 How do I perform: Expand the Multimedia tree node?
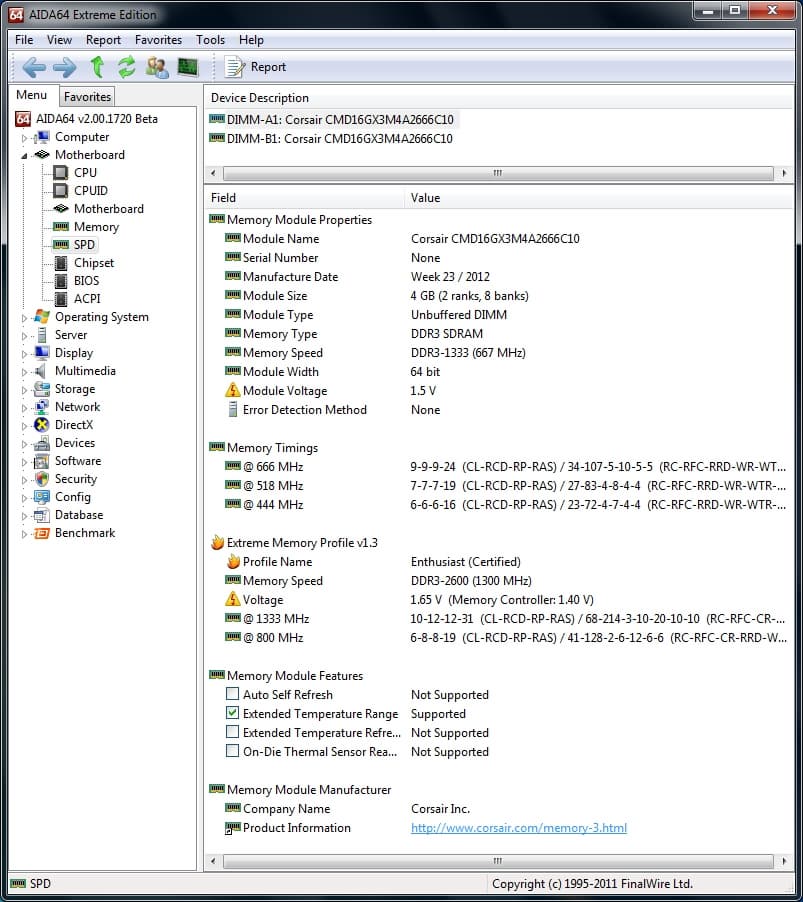coord(24,372)
